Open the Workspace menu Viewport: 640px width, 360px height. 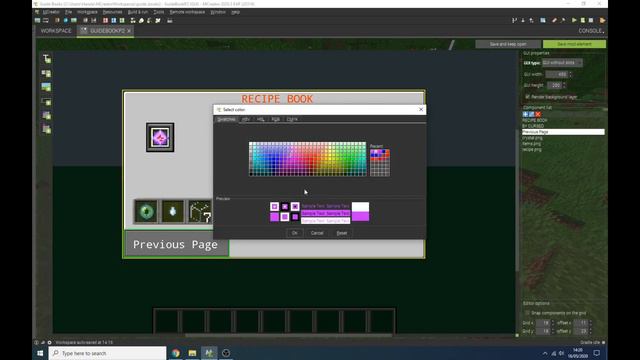coord(87,12)
